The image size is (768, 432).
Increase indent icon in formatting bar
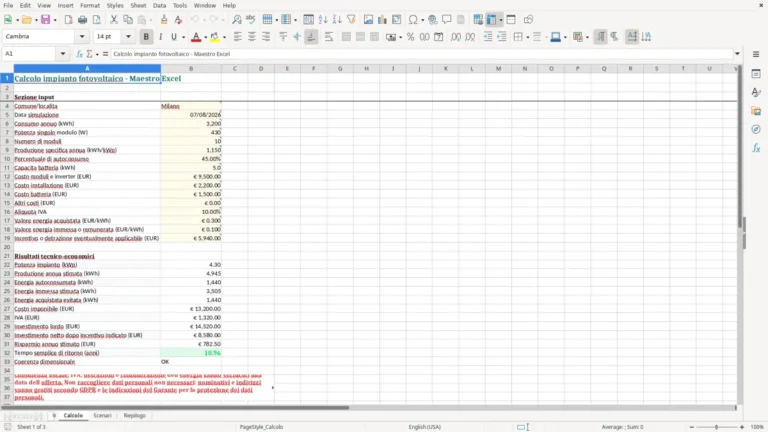click(488, 37)
